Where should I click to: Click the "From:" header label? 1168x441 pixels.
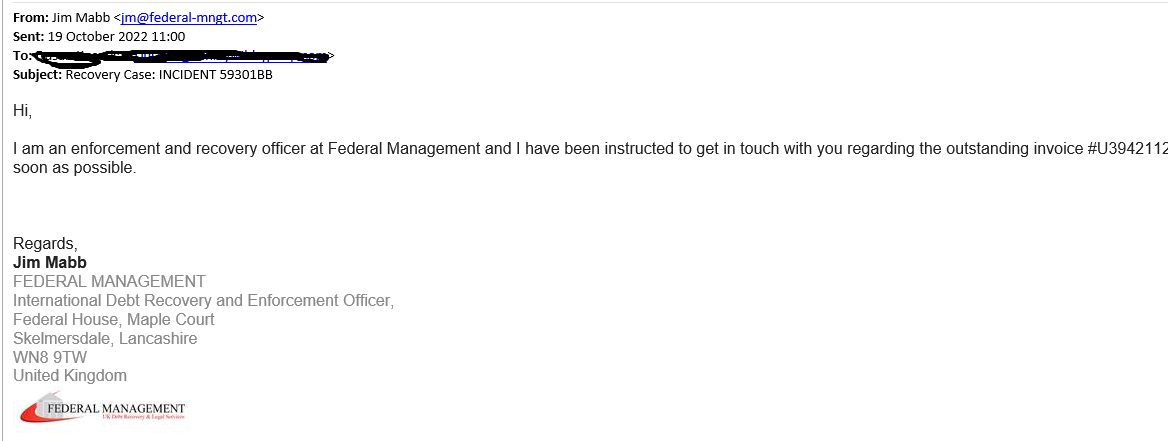coord(31,17)
